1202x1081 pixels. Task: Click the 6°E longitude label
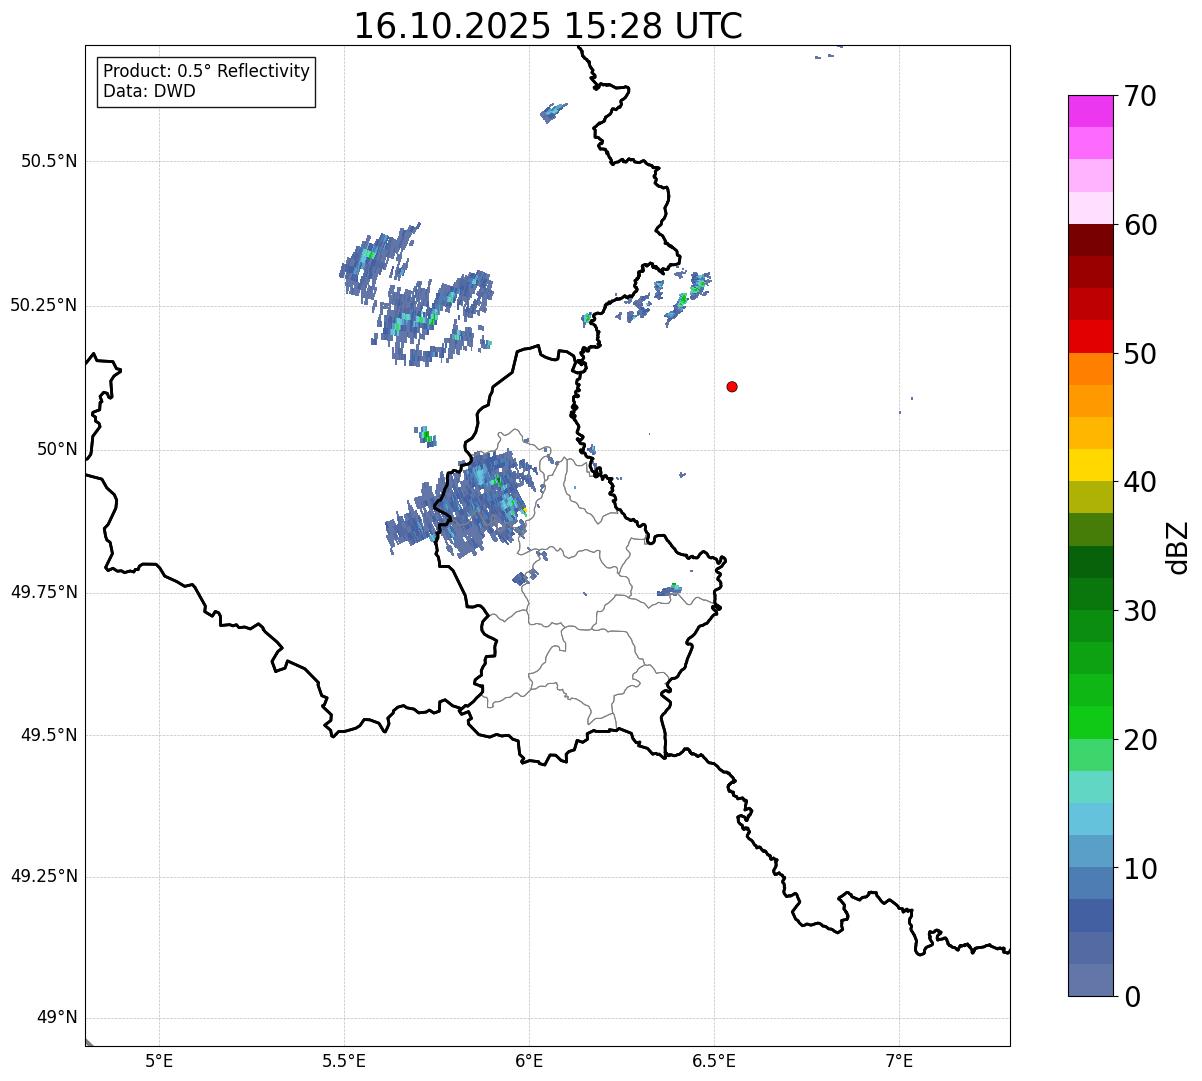[x=529, y=1061]
